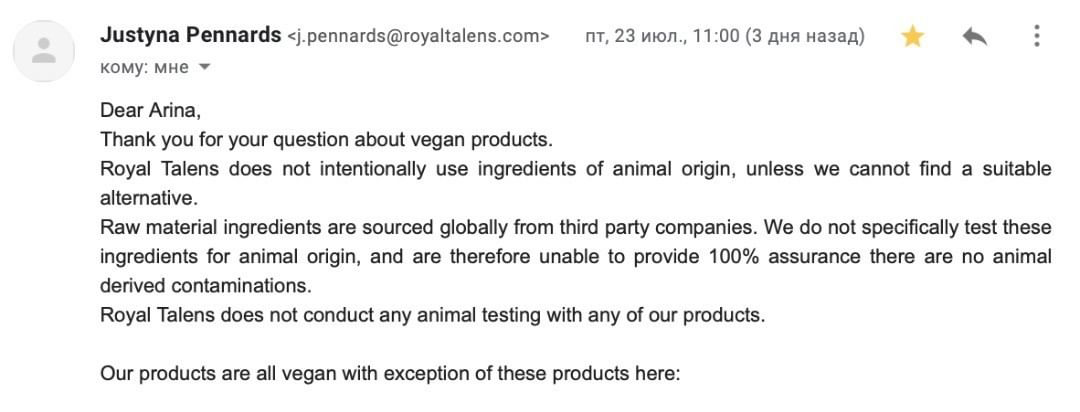This screenshot has width=1080, height=412.
Task: Click the 'кому: мне' recipient label
Action: 146,67
